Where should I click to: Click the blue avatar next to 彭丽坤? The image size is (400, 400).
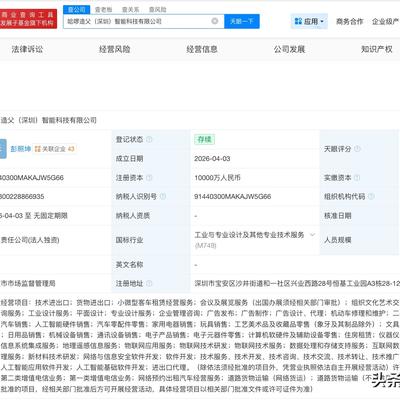coord(3,149)
